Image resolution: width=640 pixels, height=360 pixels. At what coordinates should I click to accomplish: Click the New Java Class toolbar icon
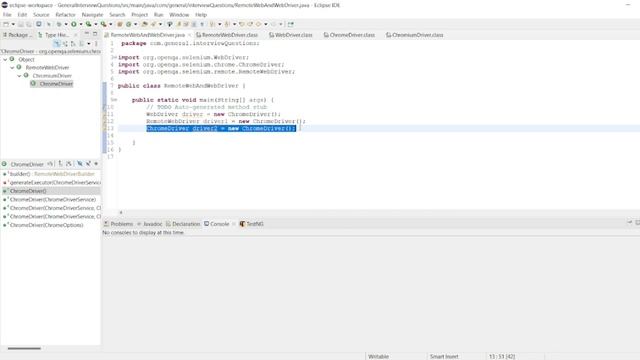(x=128, y=24)
